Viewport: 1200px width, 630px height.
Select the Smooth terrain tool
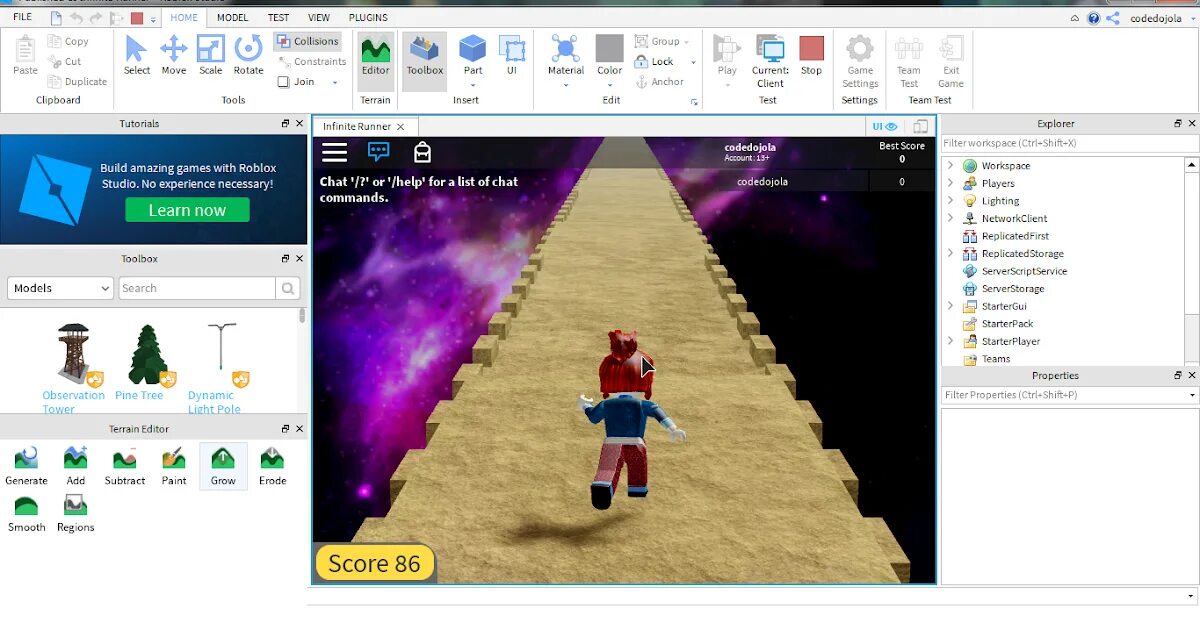click(x=26, y=513)
